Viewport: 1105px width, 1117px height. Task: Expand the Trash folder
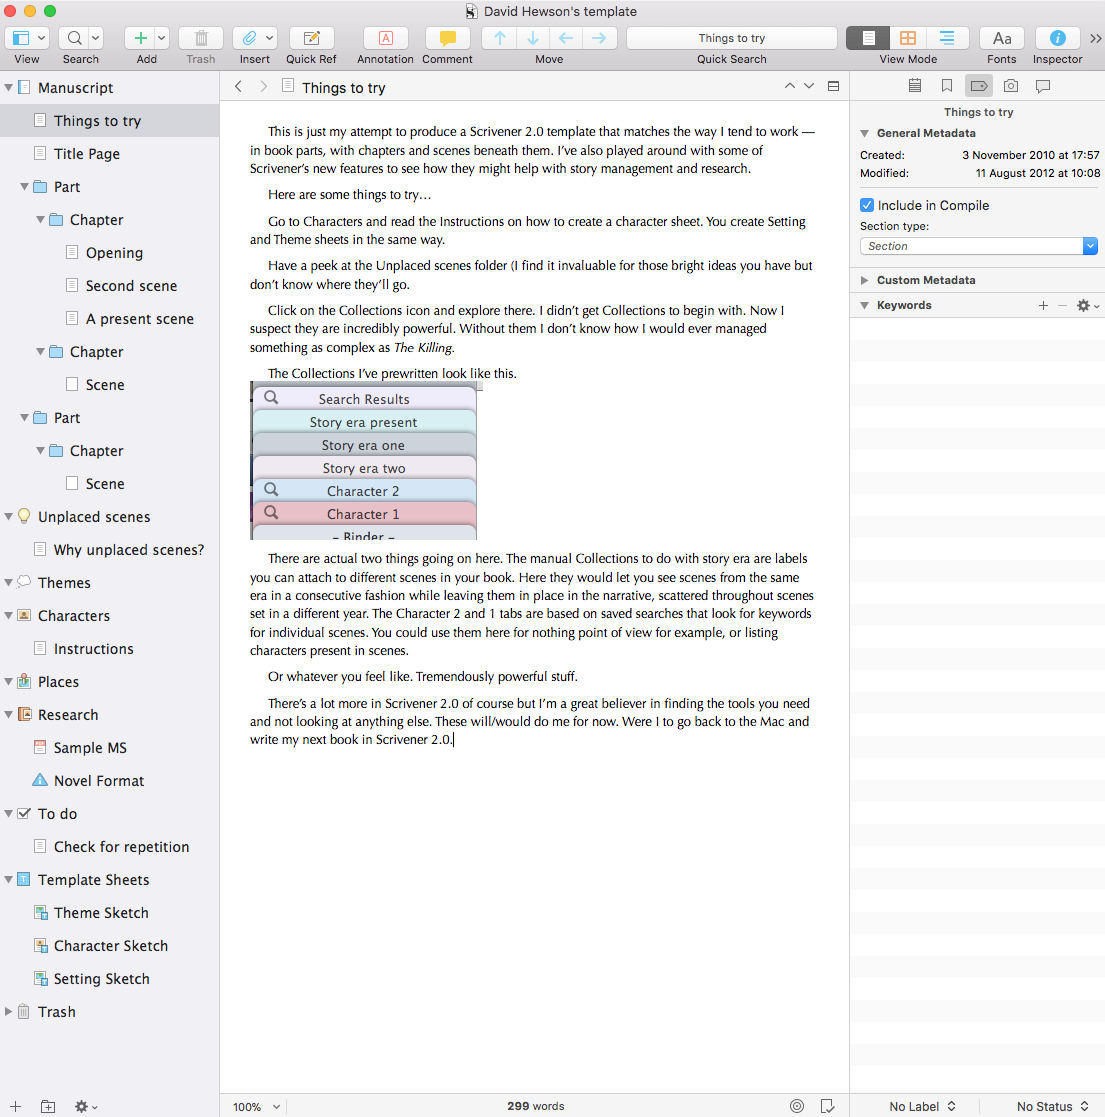coord(9,1012)
